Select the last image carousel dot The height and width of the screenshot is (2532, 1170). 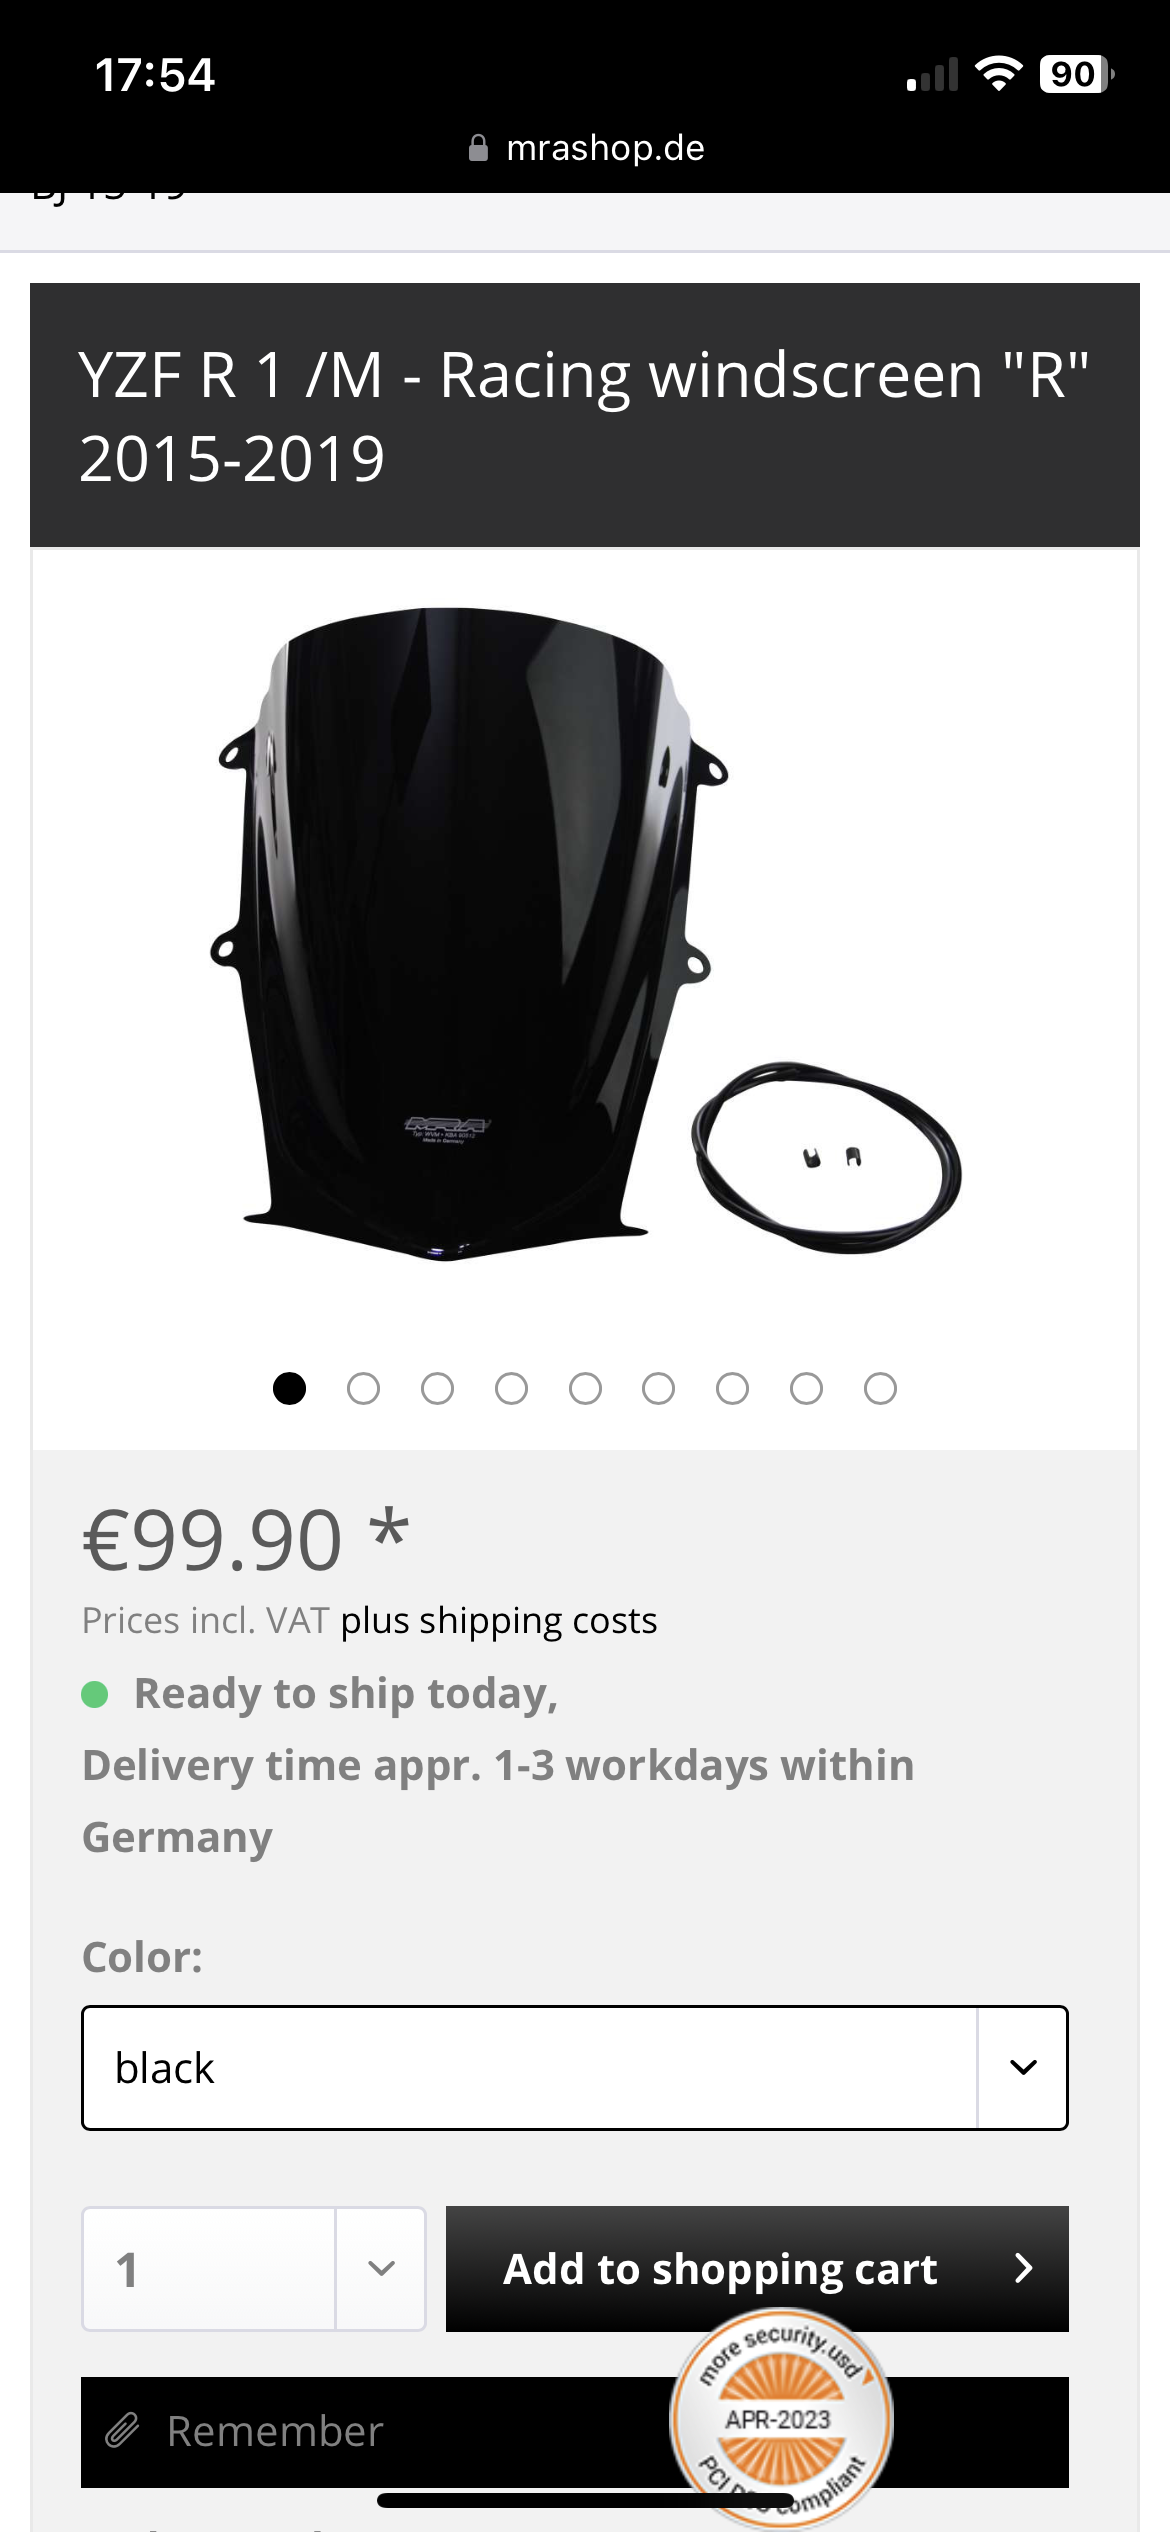(x=880, y=1388)
